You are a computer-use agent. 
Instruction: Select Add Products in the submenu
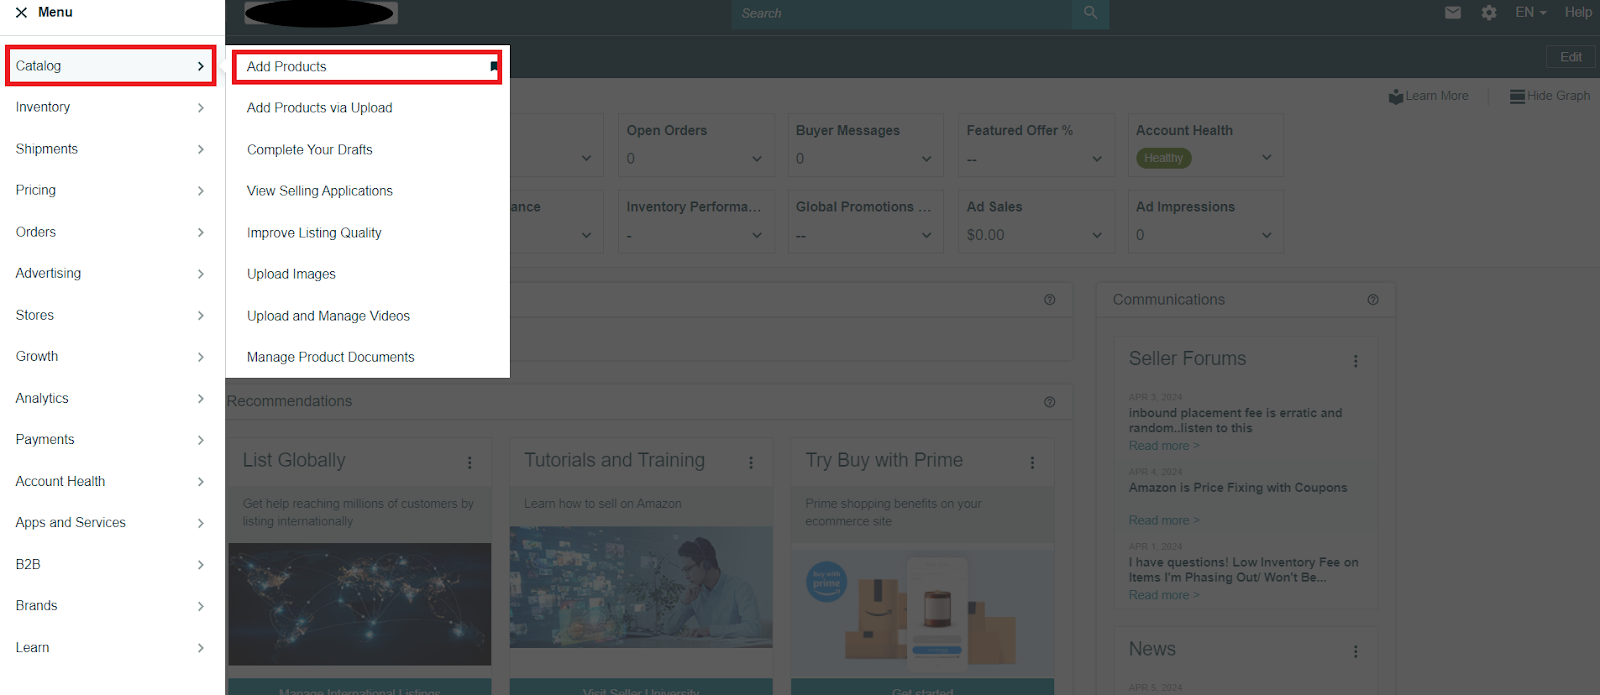286,67
